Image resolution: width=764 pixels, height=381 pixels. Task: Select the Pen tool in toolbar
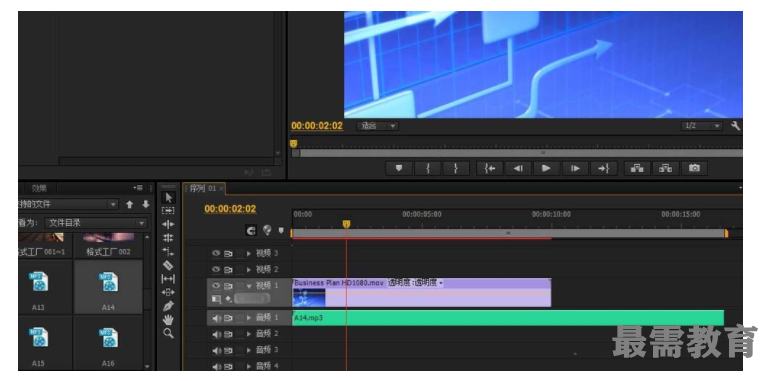tap(168, 306)
